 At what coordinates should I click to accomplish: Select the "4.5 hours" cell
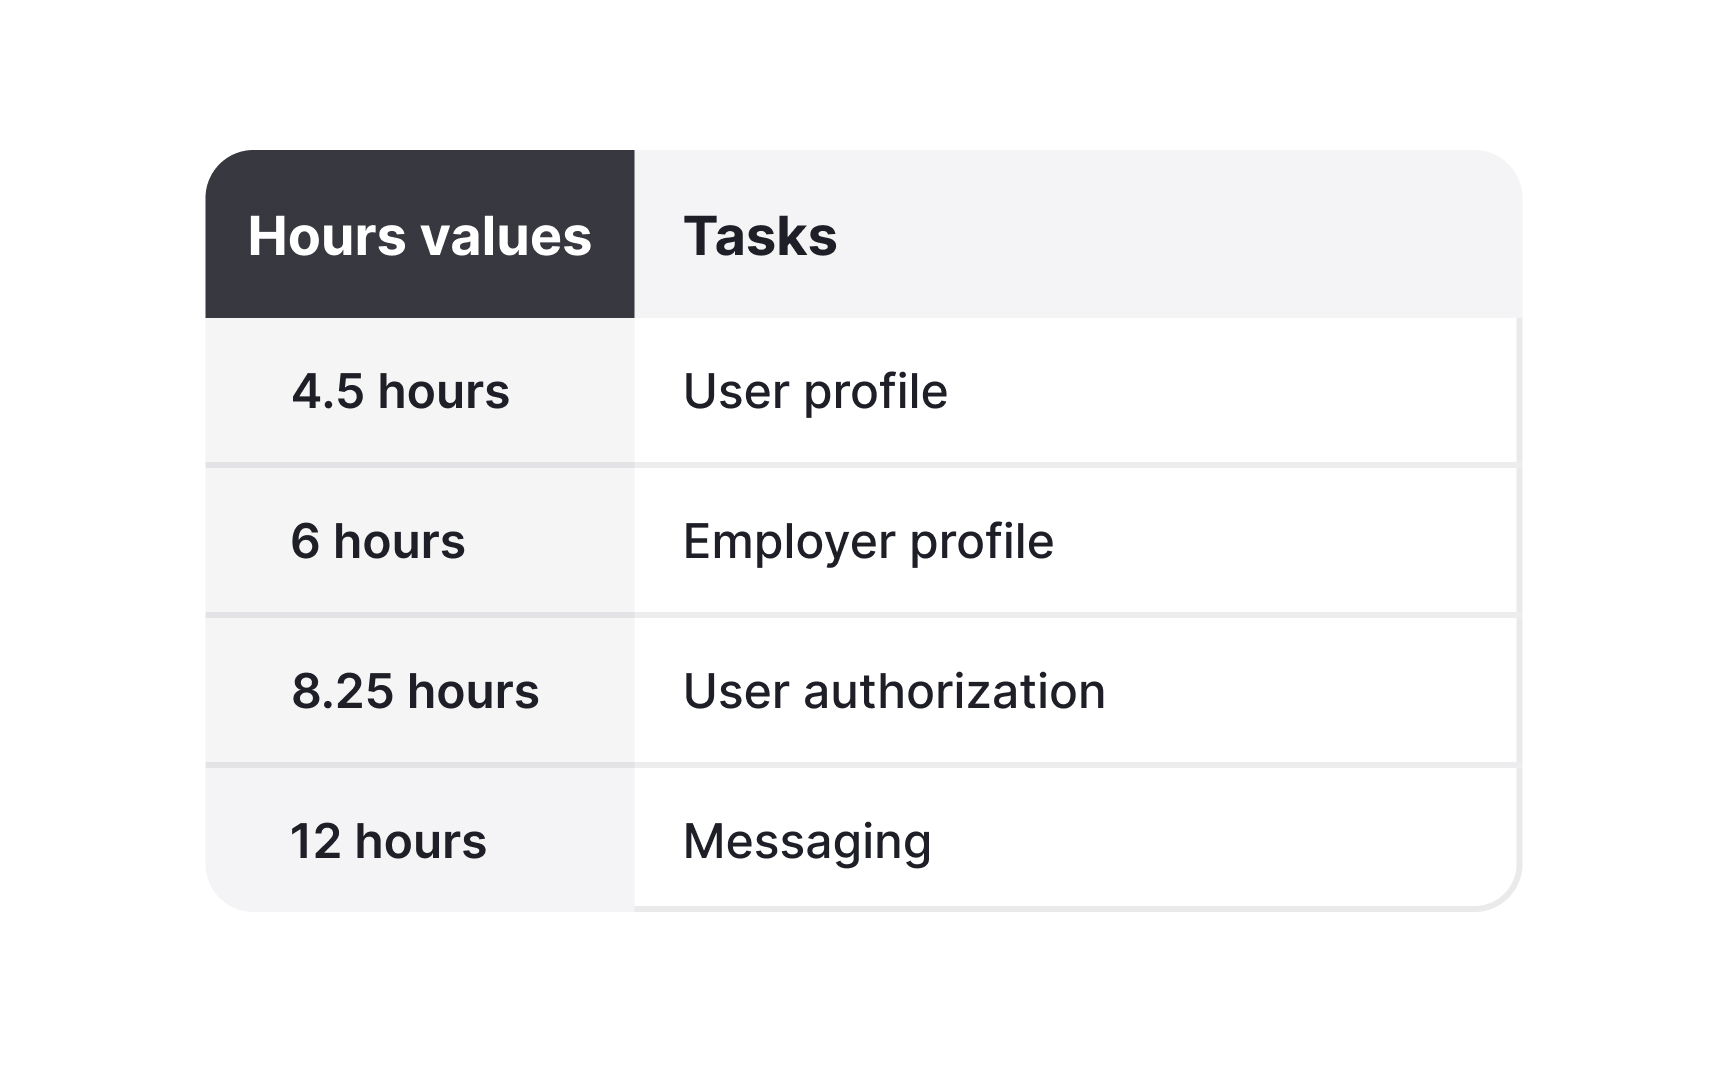[x=401, y=391]
